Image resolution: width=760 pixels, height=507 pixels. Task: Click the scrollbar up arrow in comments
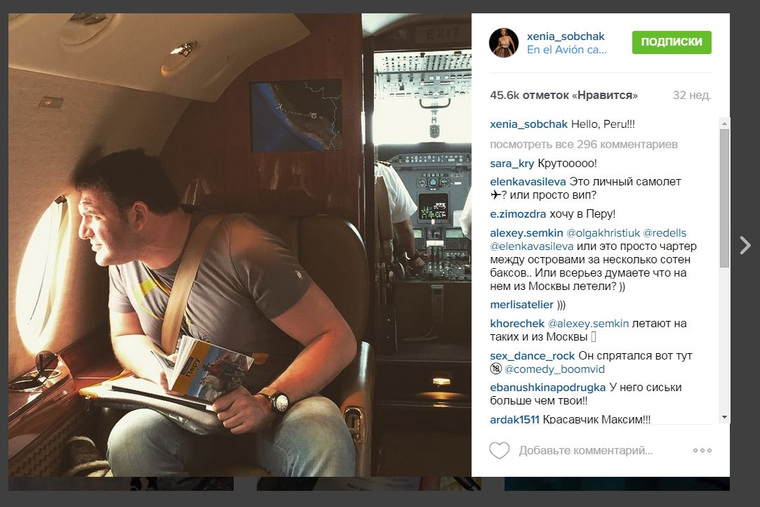[724, 124]
